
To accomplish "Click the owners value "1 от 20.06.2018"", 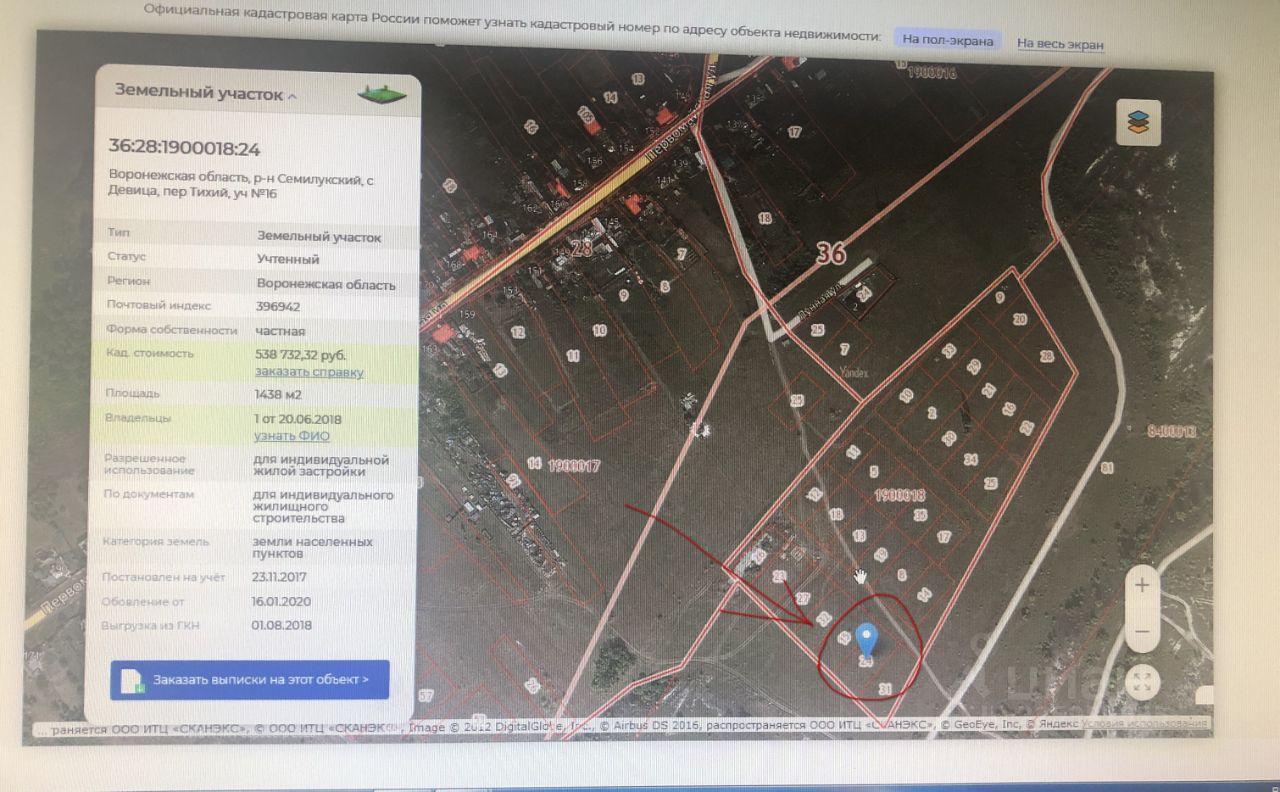I will [x=298, y=419].
